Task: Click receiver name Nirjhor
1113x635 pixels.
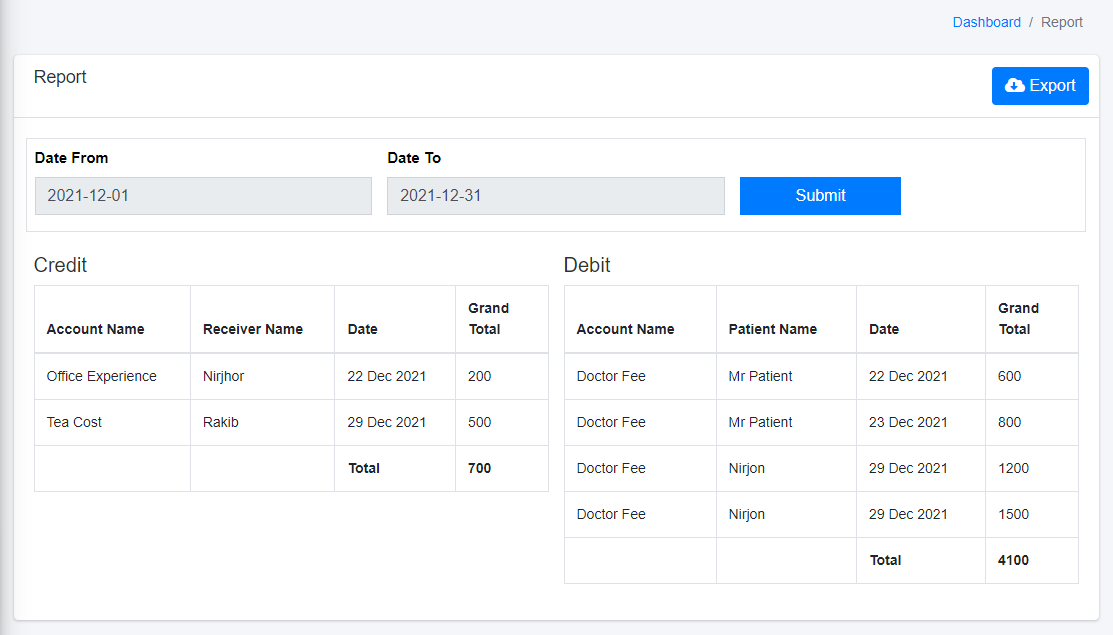Action: click(x=223, y=377)
